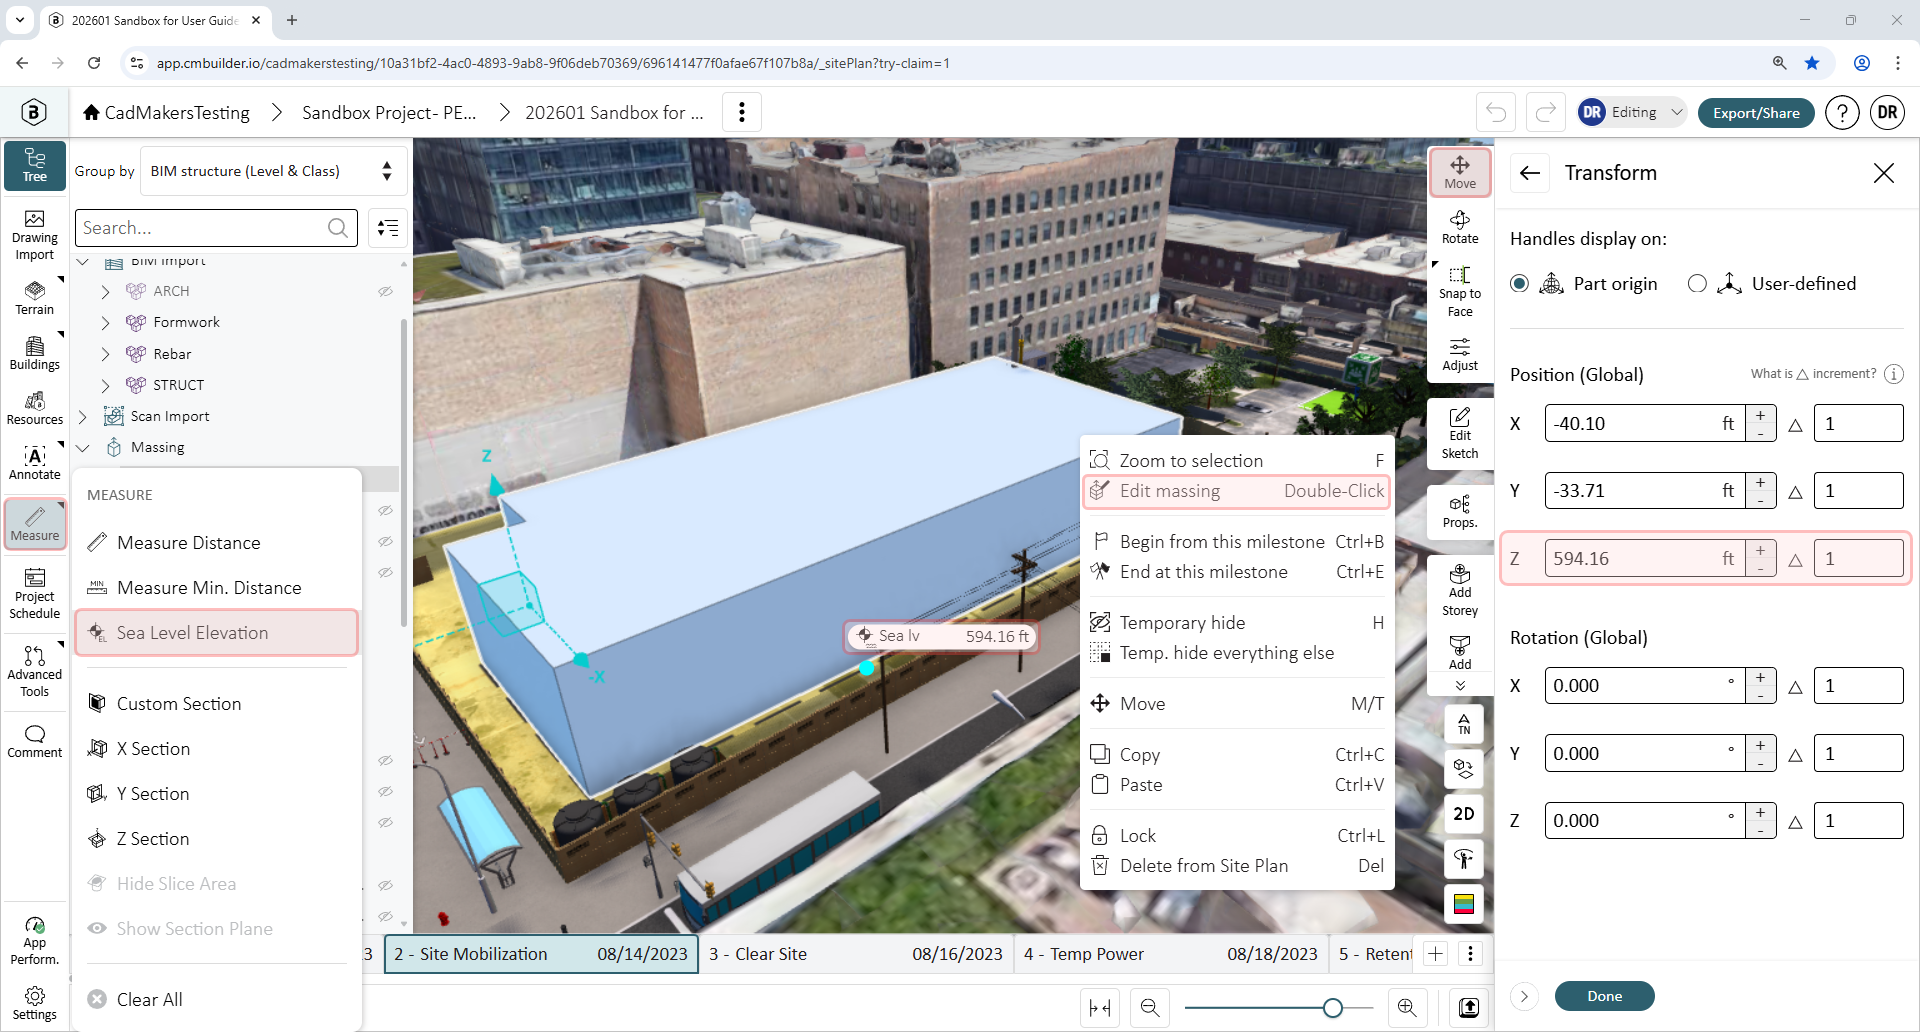Expand more viewport tools chevron
Image resolution: width=1920 pixels, height=1032 pixels.
tap(1460, 686)
